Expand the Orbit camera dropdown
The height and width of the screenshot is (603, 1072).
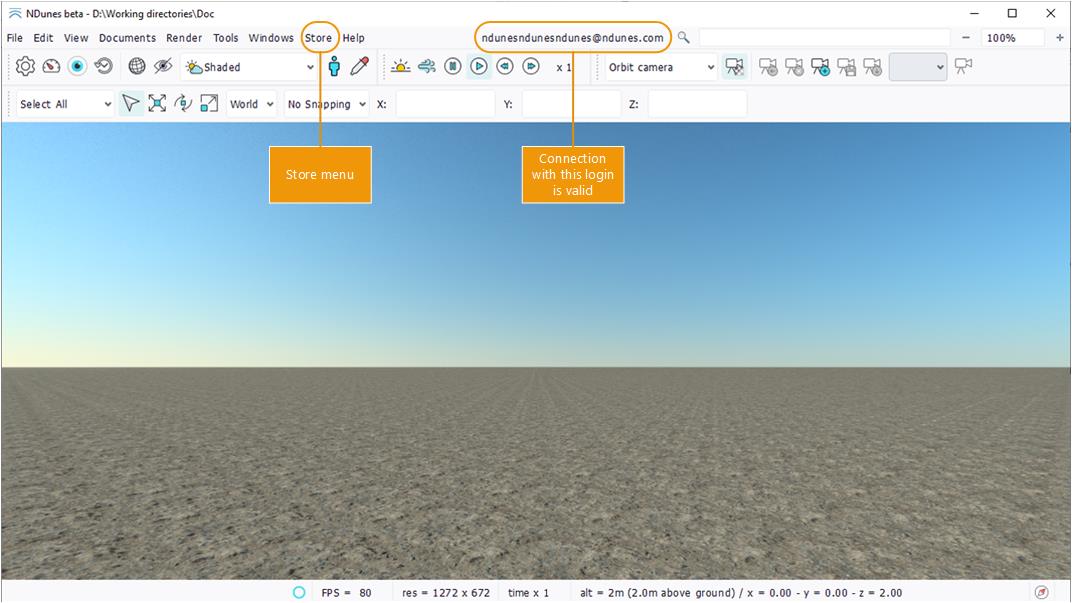click(x=661, y=67)
